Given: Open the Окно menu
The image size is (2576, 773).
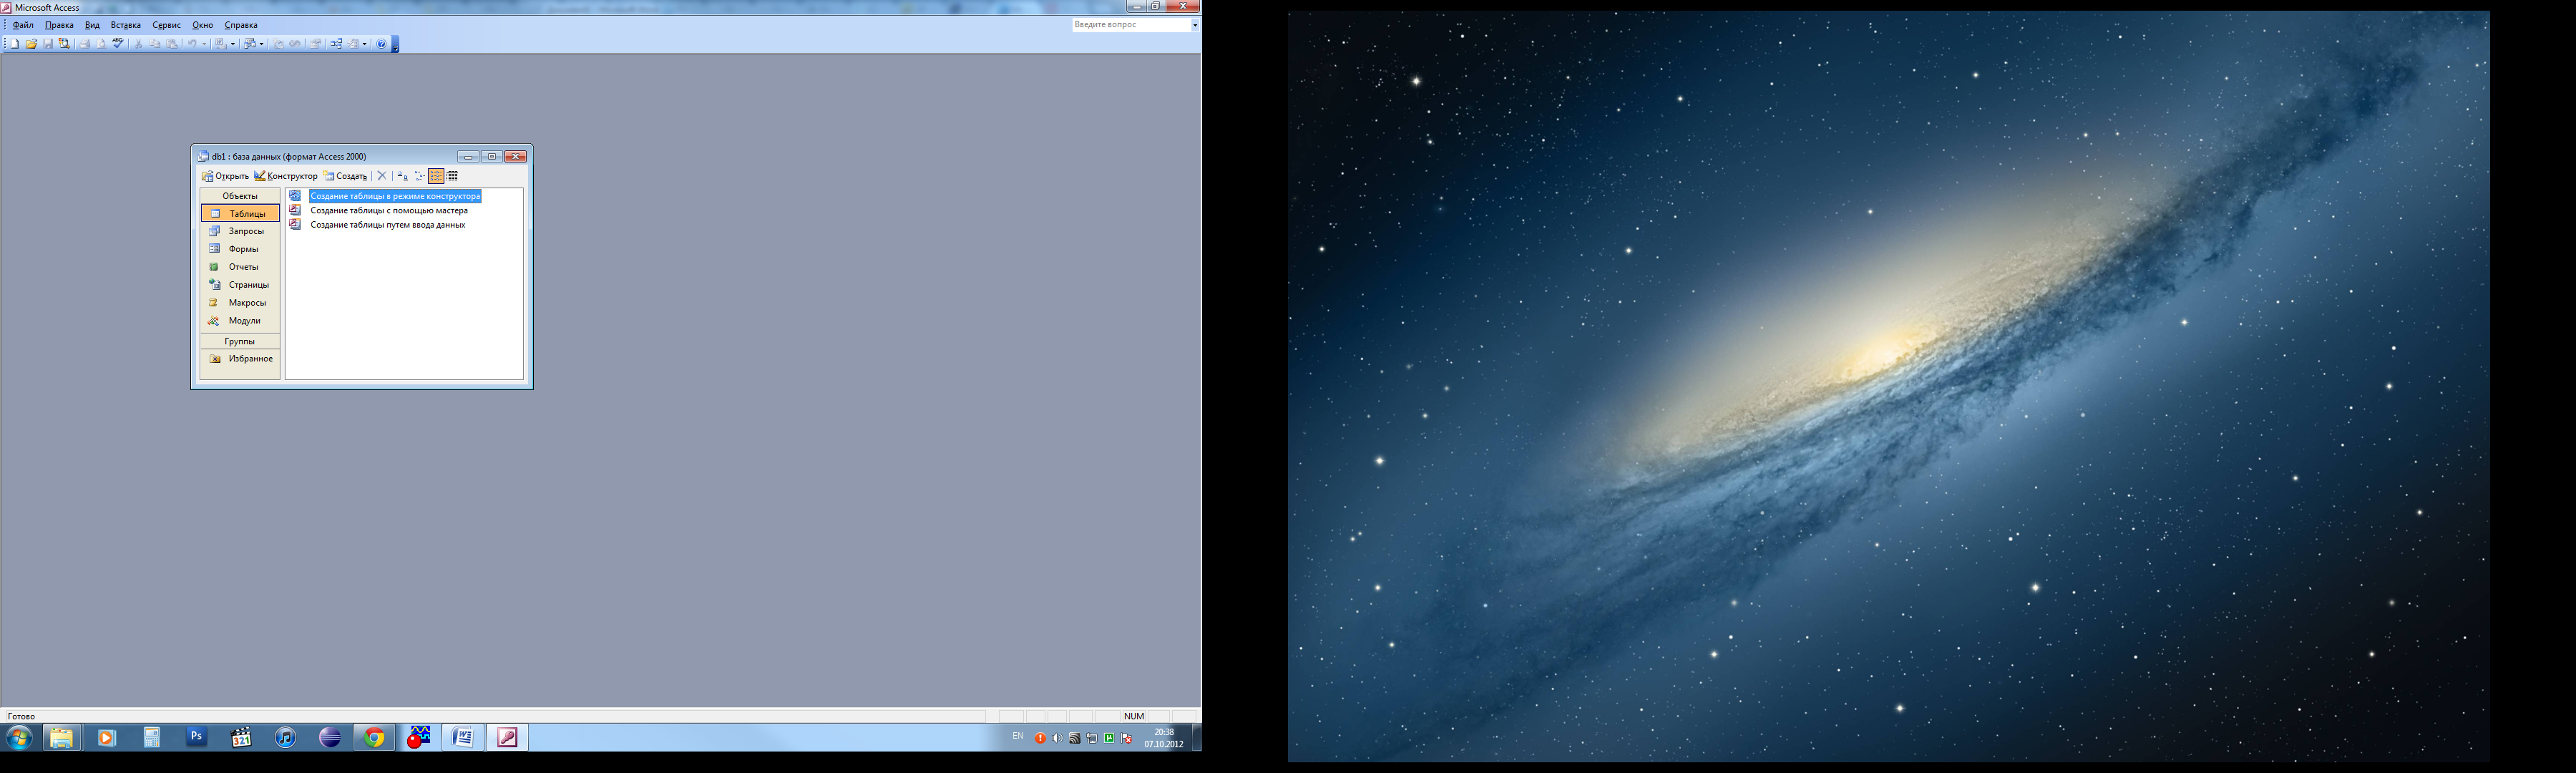Looking at the screenshot, I should tap(202, 25).
